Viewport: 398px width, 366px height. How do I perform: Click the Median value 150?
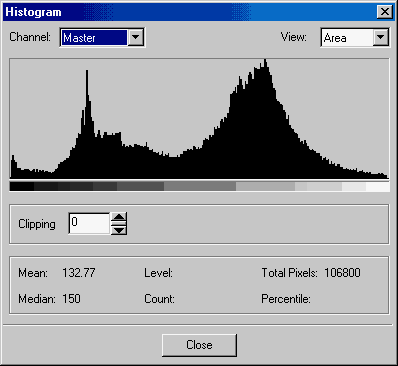71,299
